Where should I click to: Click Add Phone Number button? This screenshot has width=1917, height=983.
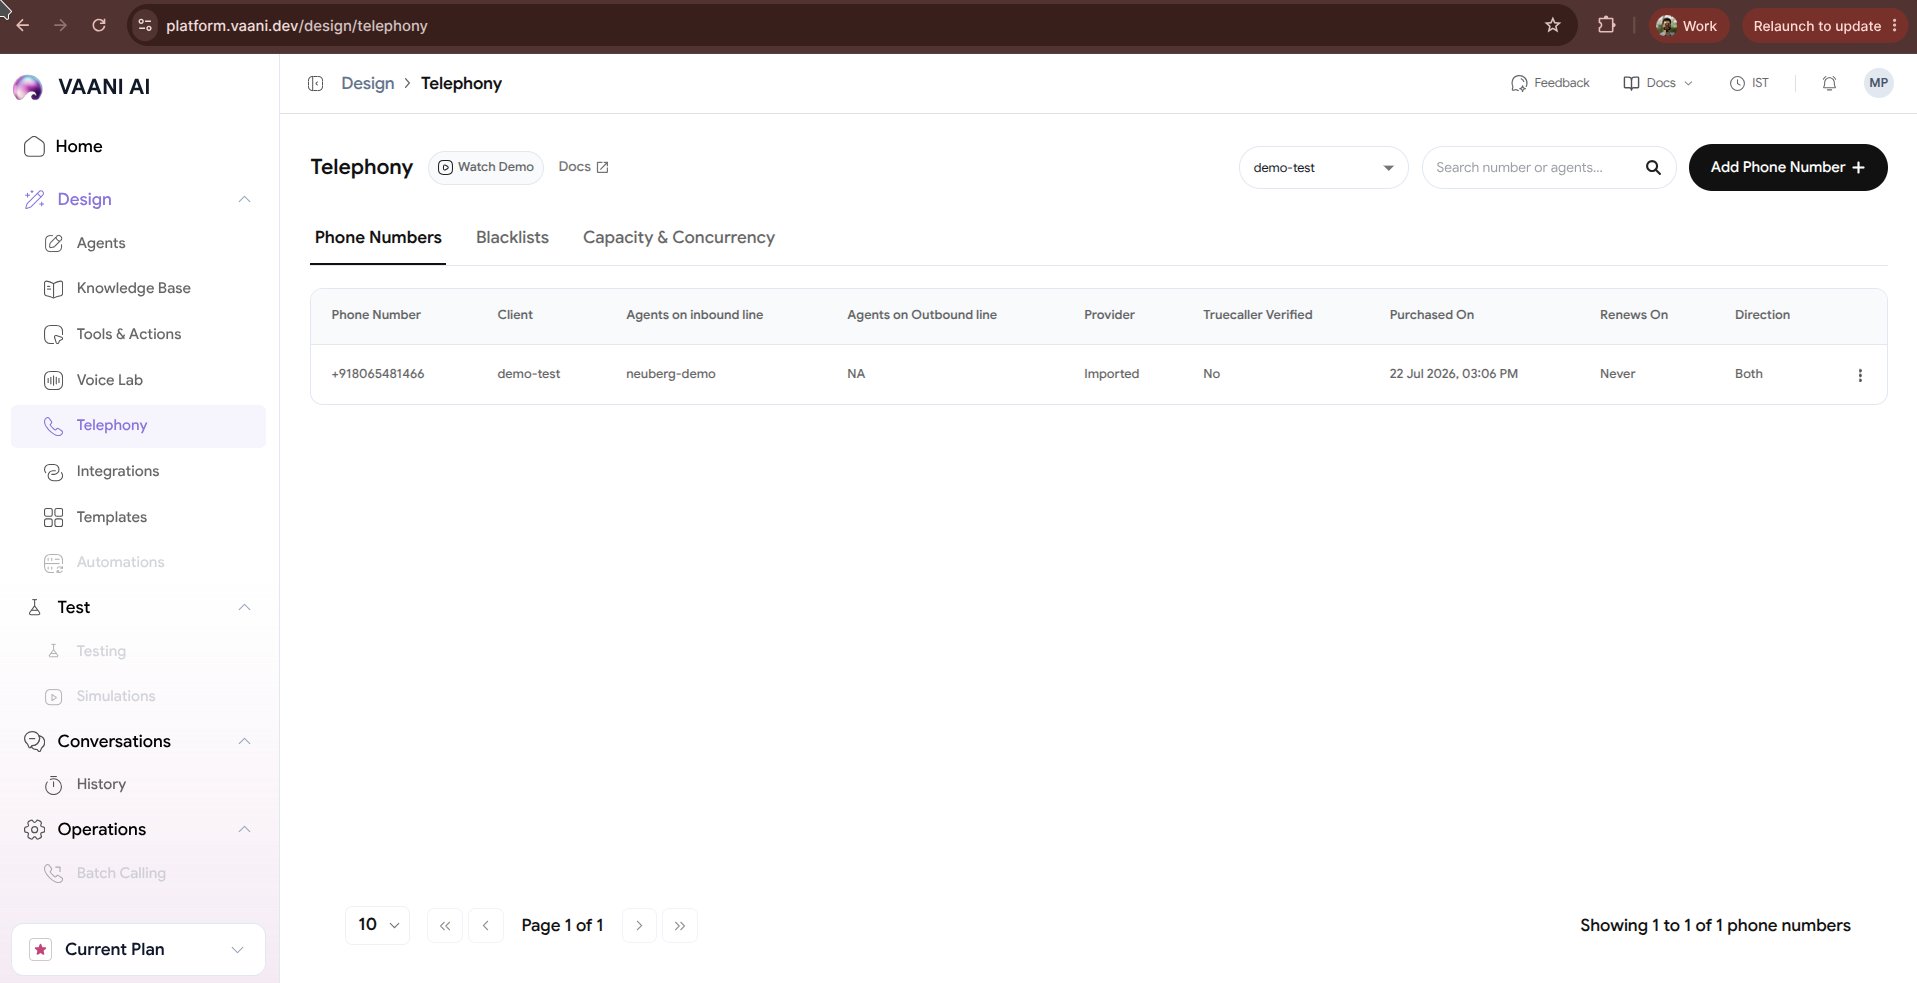(1787, 168)
